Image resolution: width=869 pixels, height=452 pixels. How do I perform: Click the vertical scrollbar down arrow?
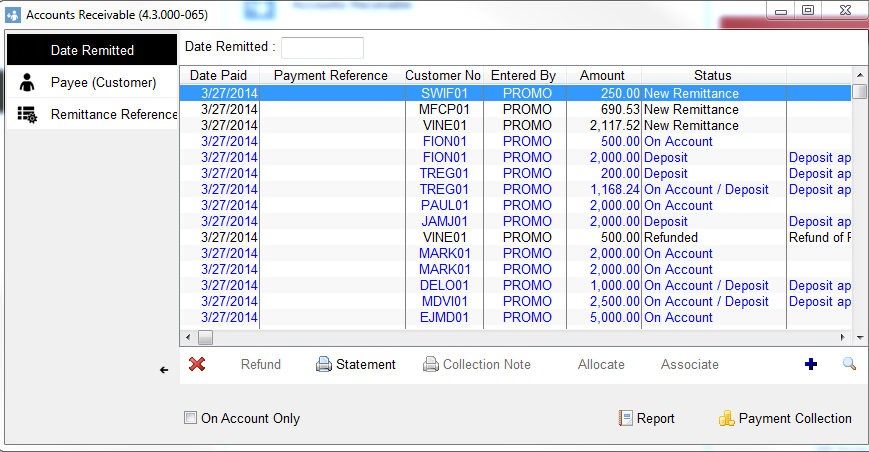coord(860,337)
